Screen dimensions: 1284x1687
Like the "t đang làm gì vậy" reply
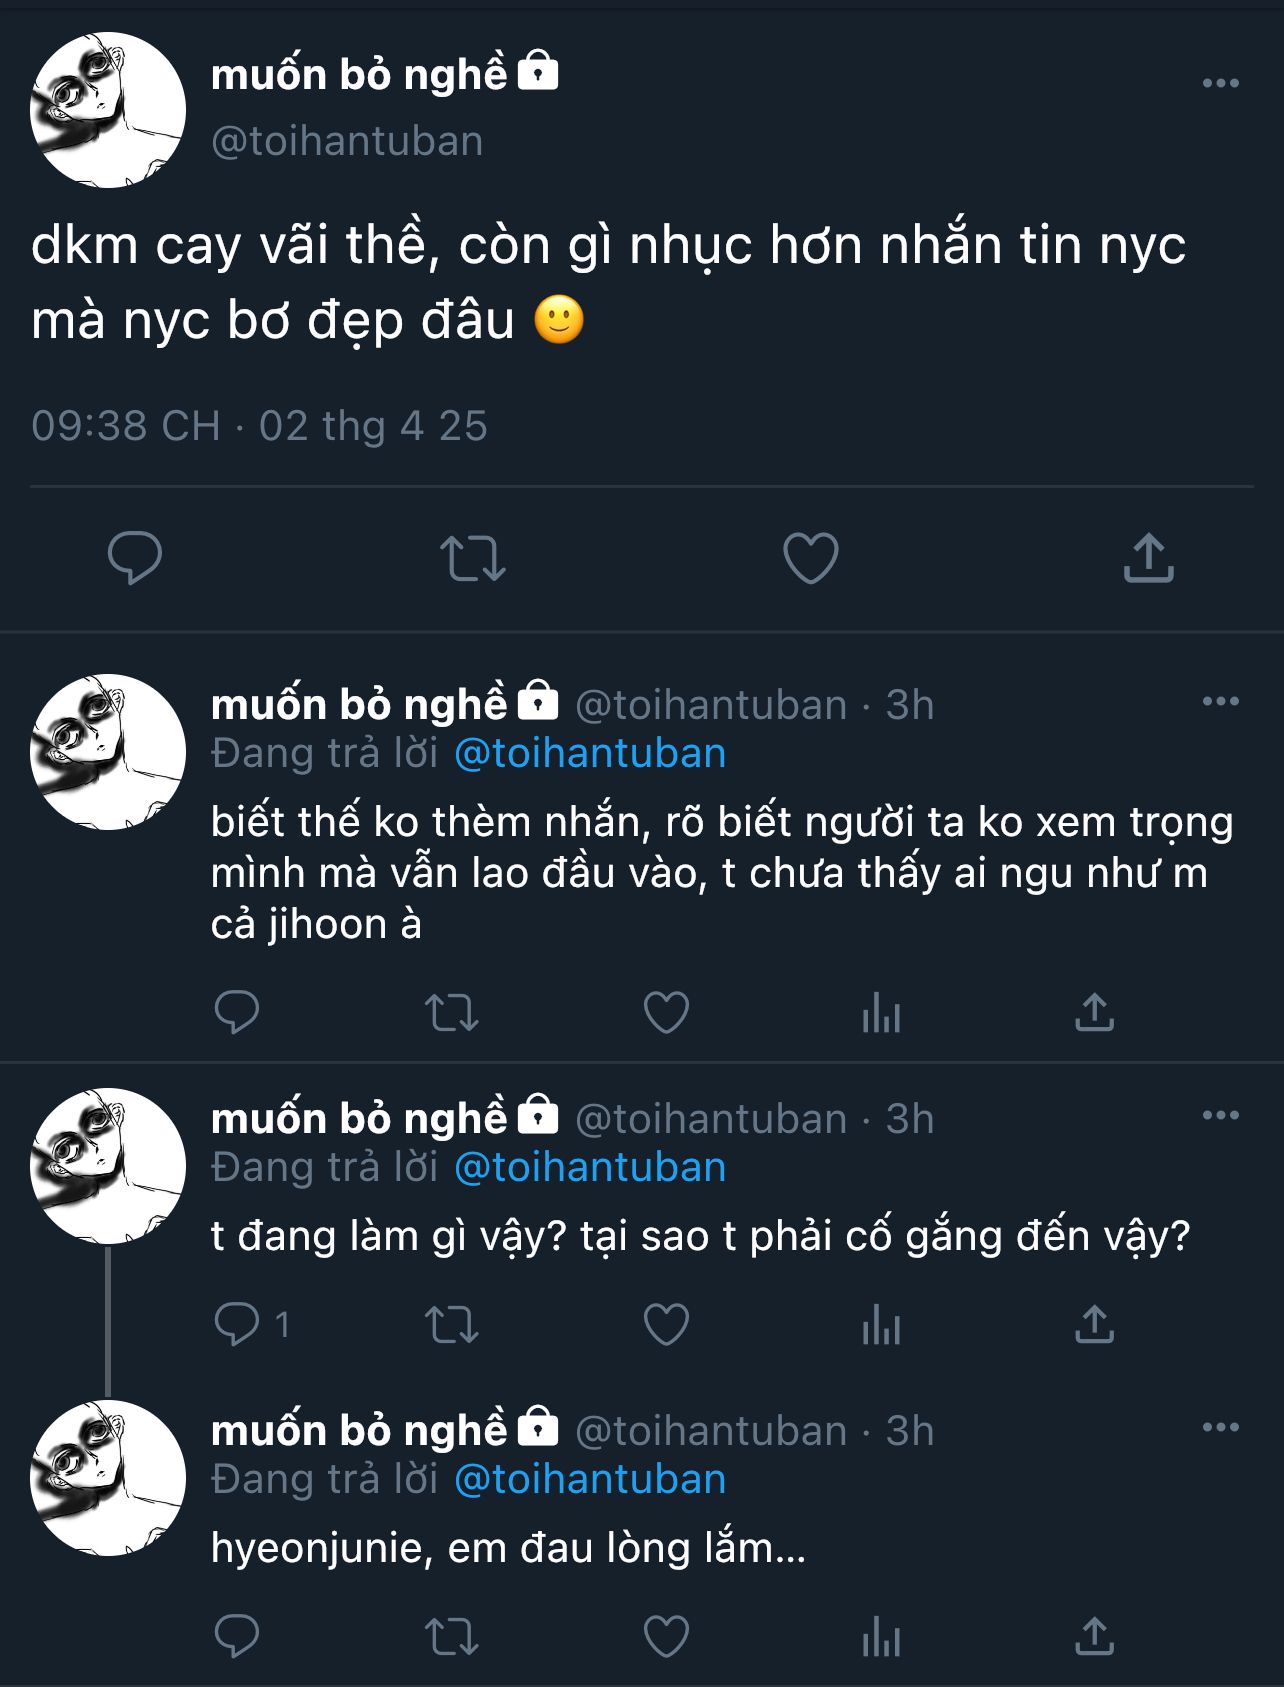coord(666,1325)
